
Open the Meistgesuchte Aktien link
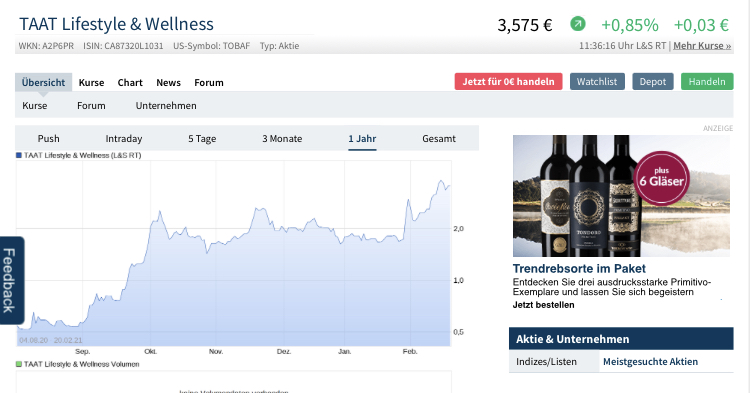(x=651, y=361)
